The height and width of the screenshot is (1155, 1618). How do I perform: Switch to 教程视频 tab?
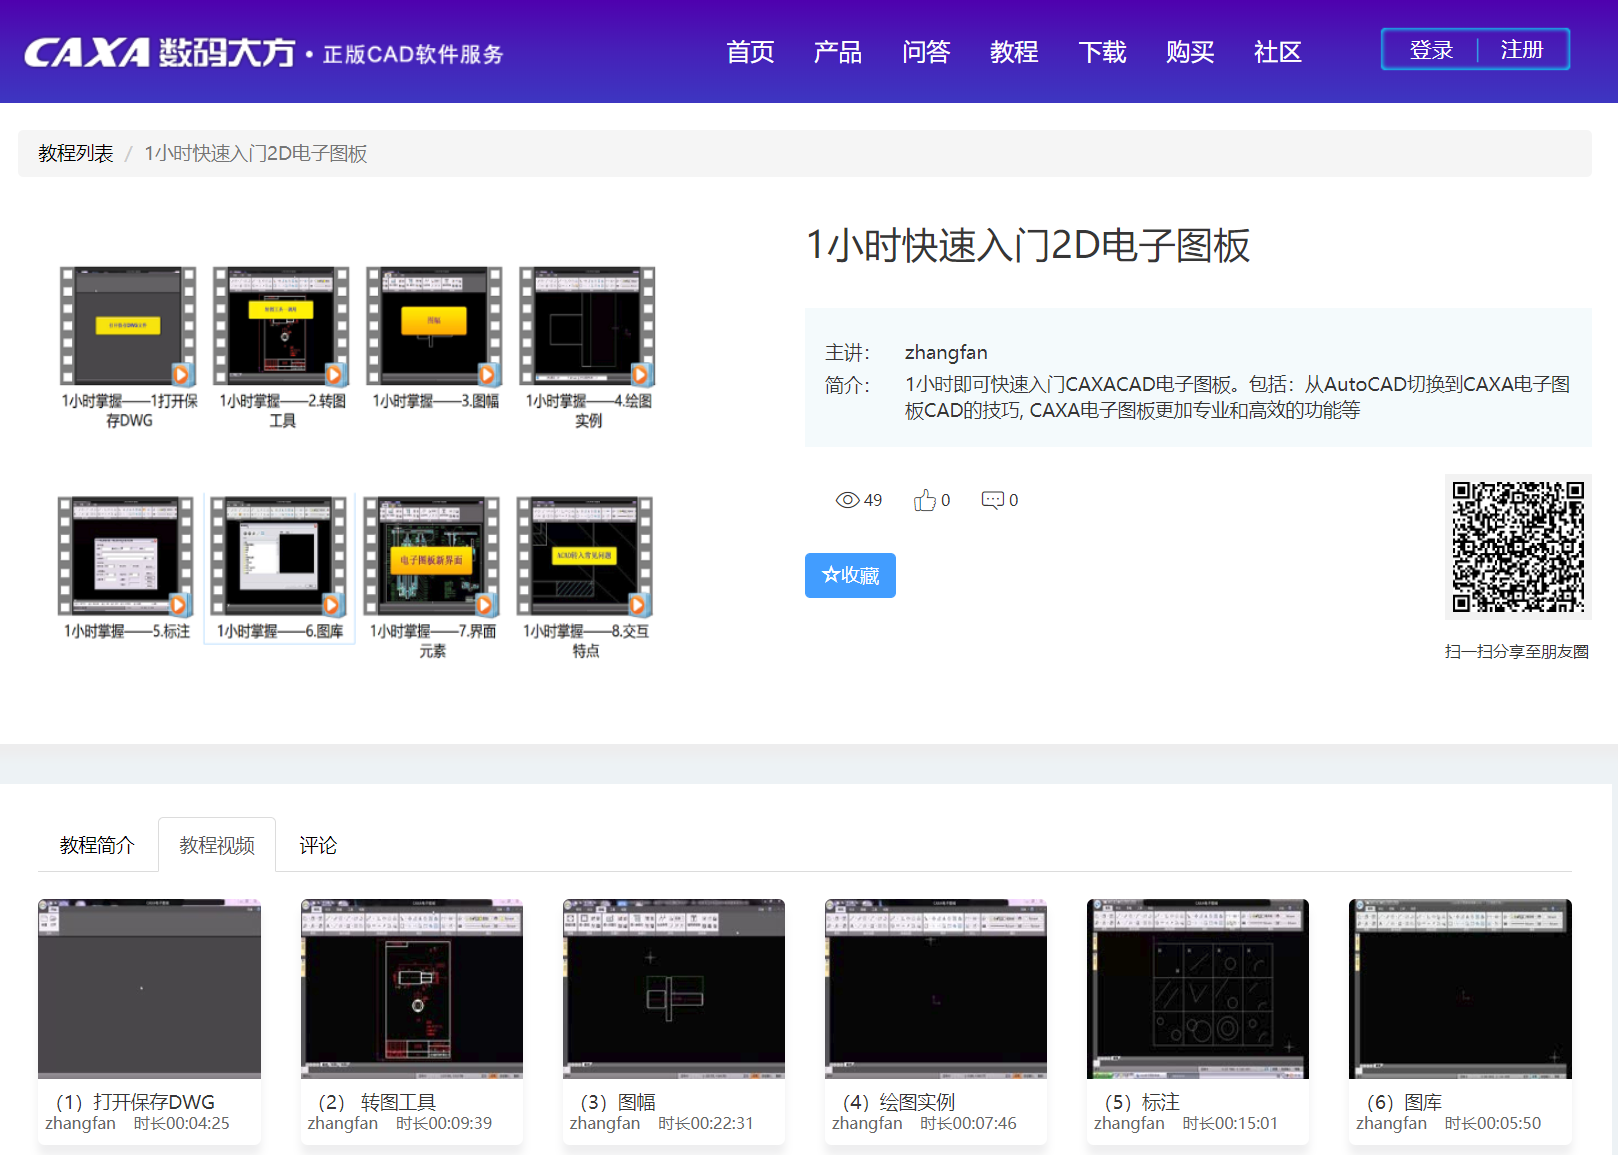click(217, 845)
